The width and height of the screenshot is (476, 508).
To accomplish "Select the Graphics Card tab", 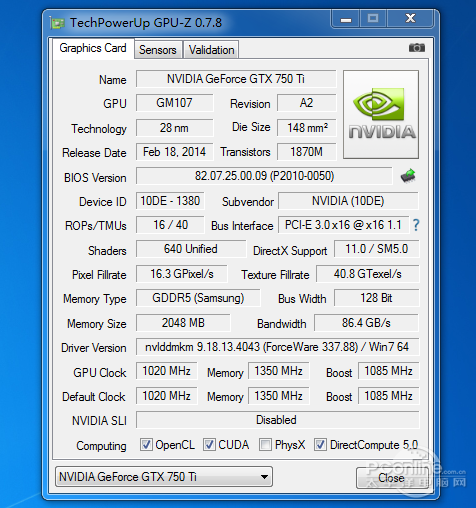I will pos(93,48).
